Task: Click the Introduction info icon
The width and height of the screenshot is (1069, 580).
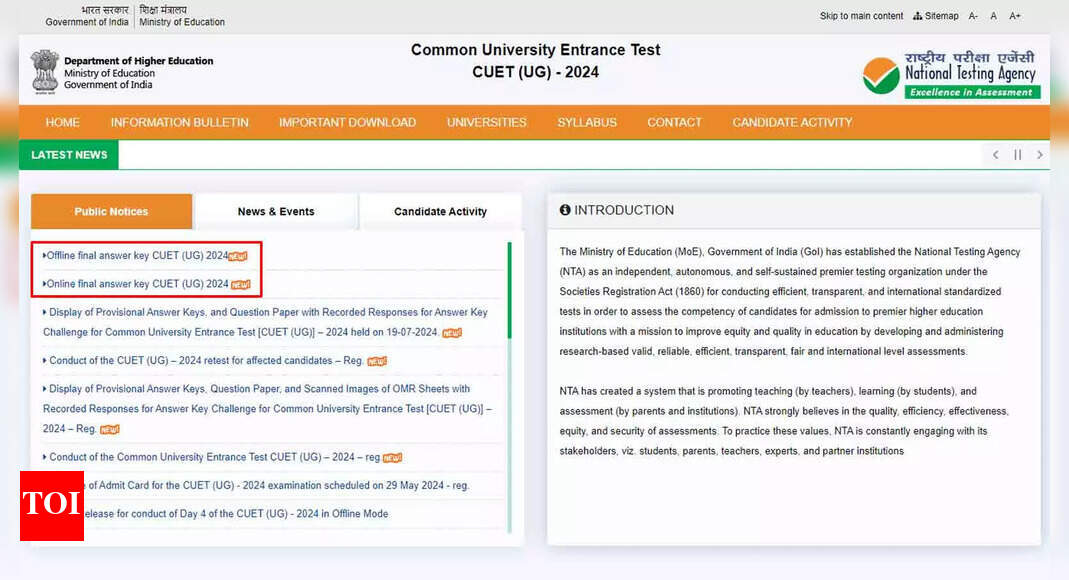Action: coord(564,210)
